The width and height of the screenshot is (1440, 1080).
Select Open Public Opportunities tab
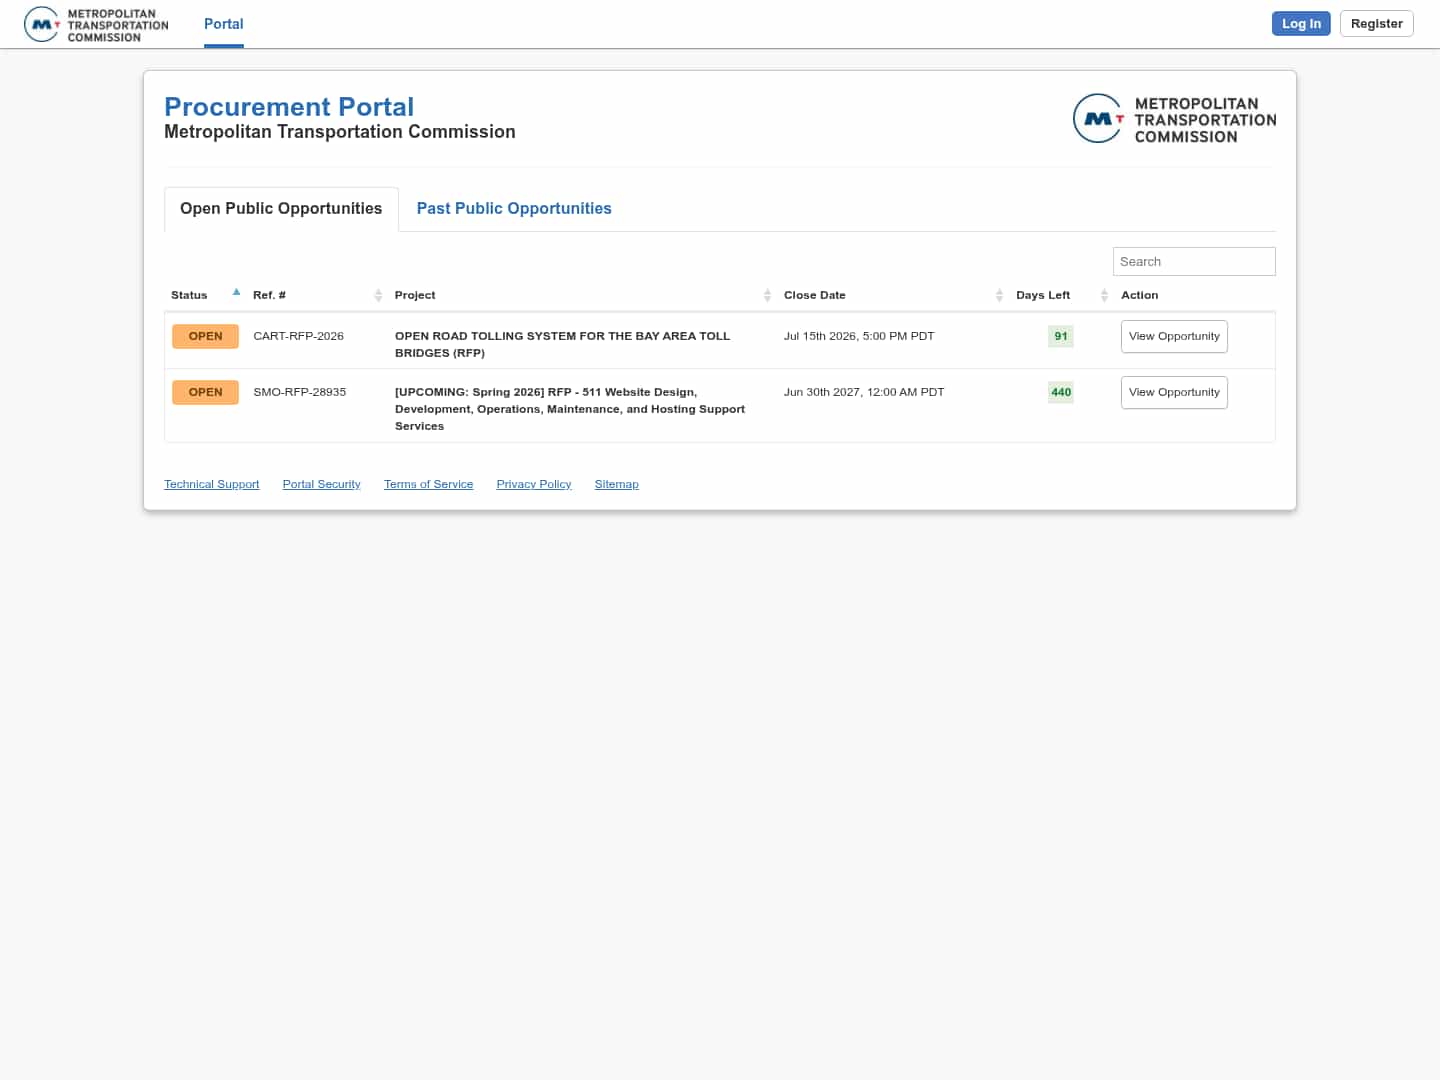(281, 208)
